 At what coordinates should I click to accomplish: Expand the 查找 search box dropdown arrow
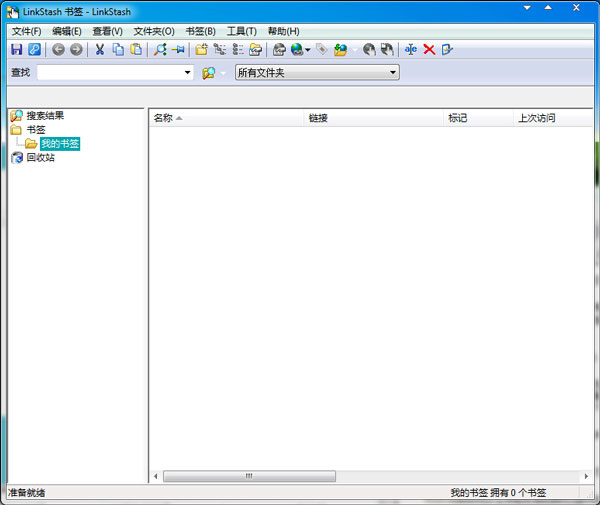click(188, 72)
